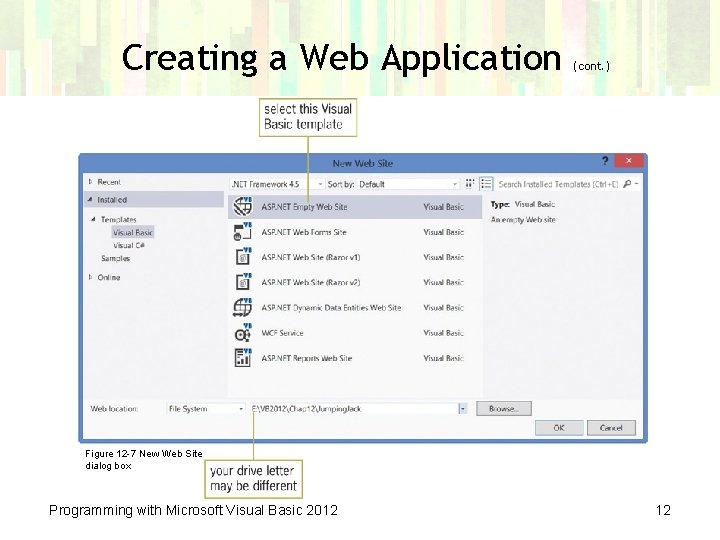
Task: Close the New Web Site dialog
Action: coord(628,161)
